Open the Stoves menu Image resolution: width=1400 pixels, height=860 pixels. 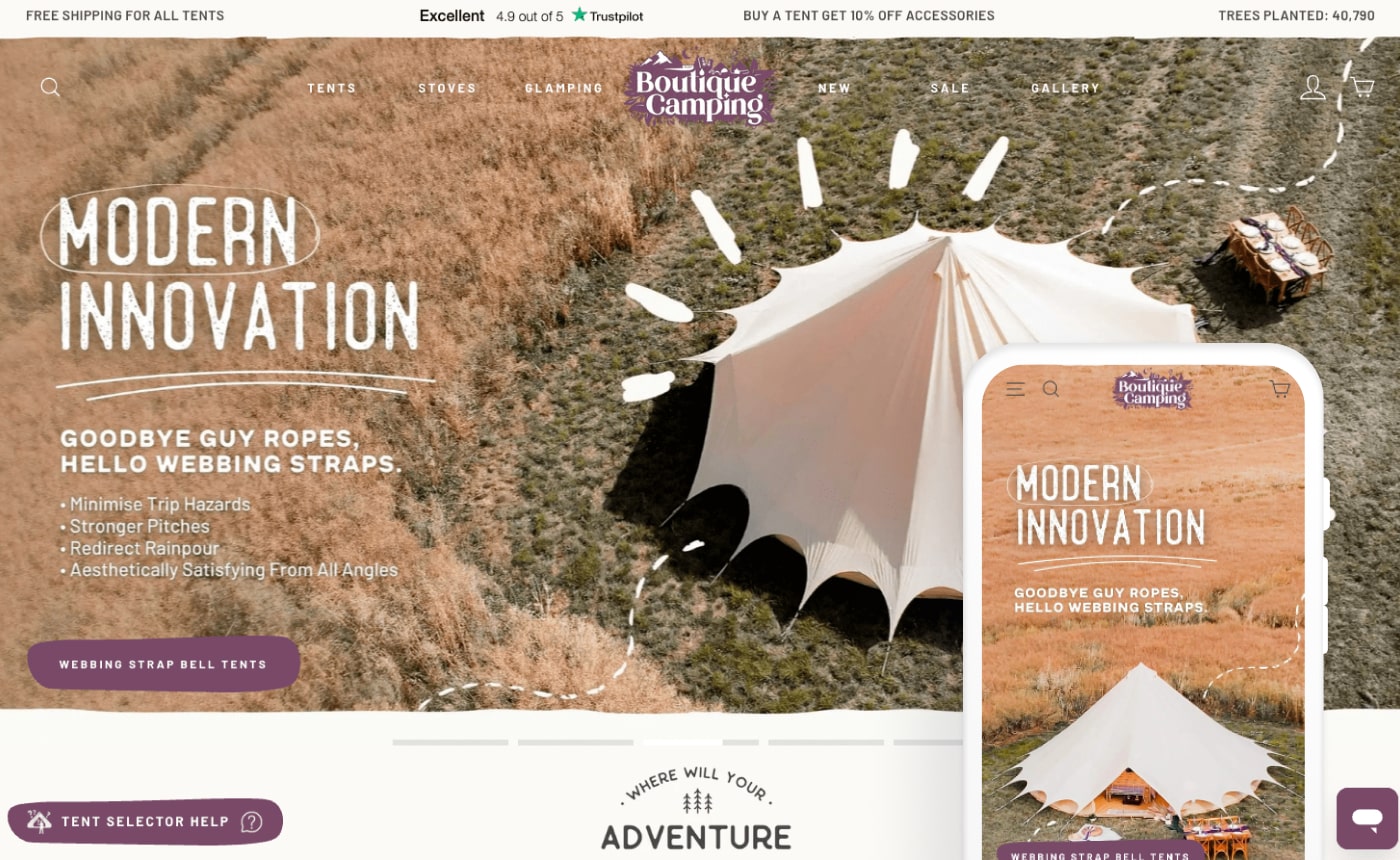[x=447, y=88]
